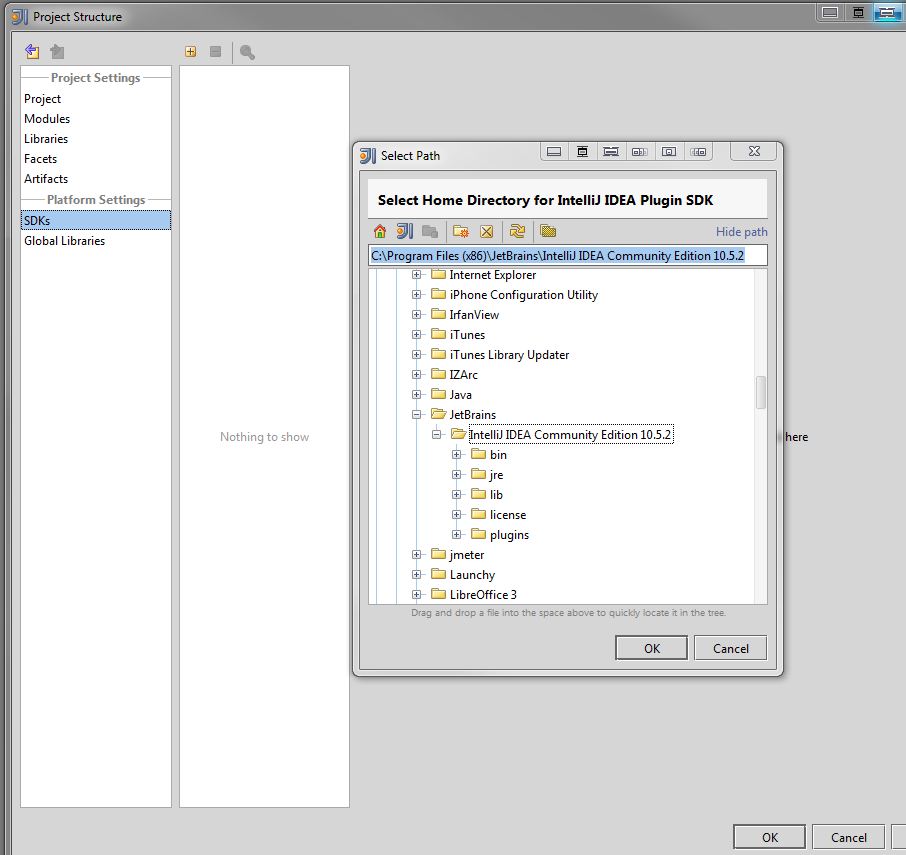906x855 pixels.
Task: Select the IZArc folder label
Action: [x=463, y=375]
